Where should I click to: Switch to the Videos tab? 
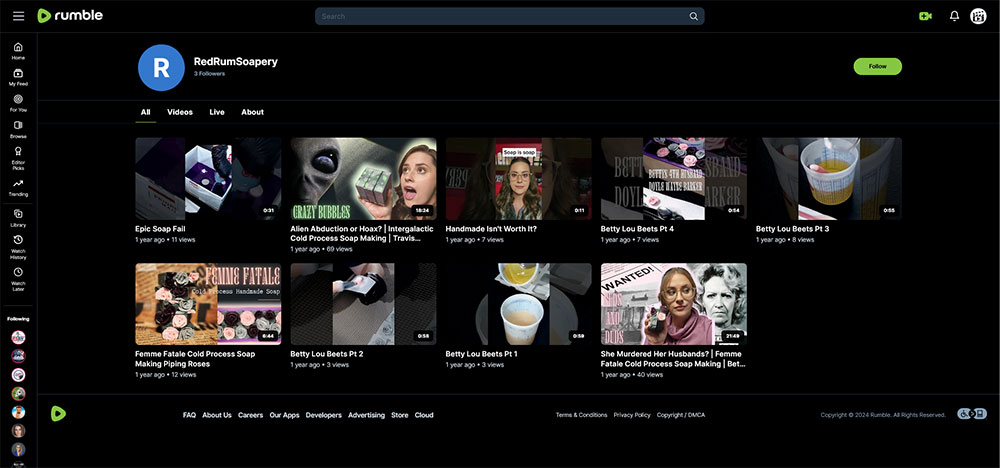pos(180,112)
